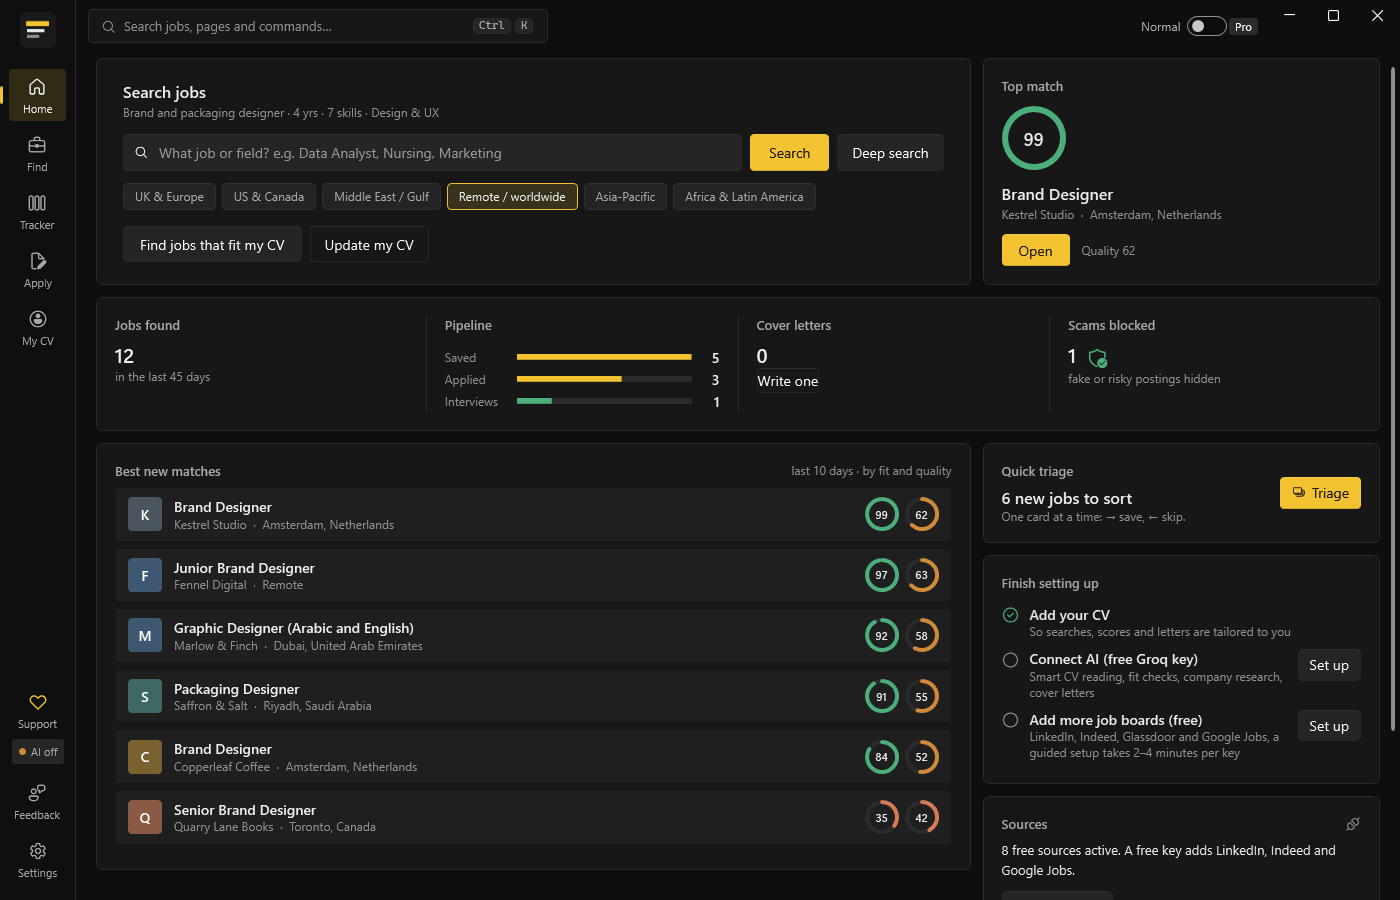Click the quality score 55 ring
The width and height of the screenshot is (1400, 900).
(921, 696)
